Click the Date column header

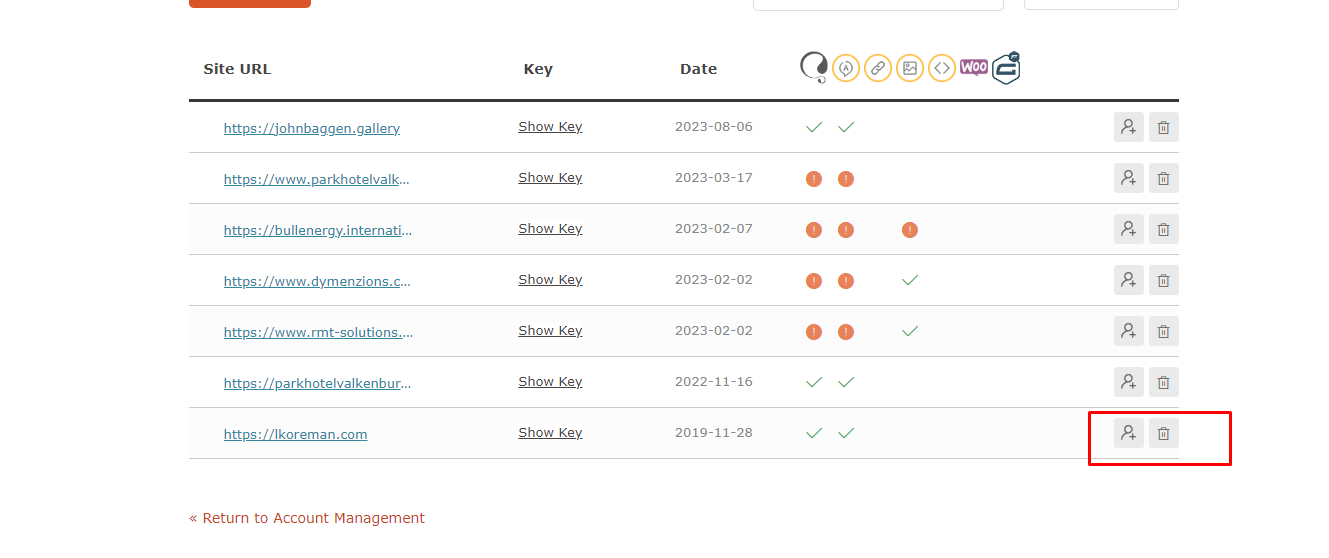(698, 69)
